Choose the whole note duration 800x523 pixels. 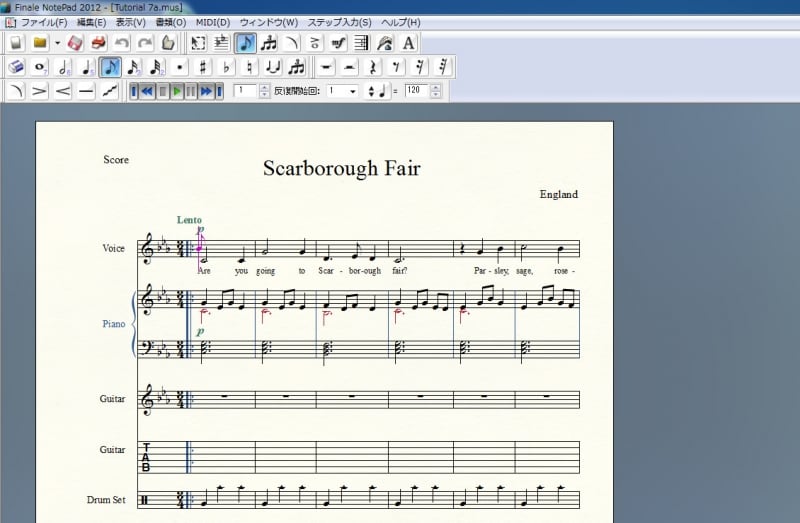point(41,67)
